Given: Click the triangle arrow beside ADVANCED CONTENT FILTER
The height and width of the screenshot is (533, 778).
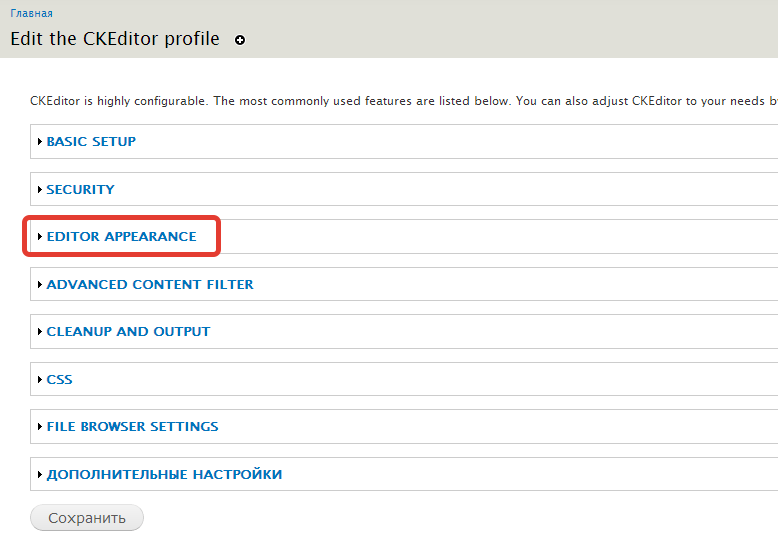Looking at the screenshot, I should pos(40,285).
